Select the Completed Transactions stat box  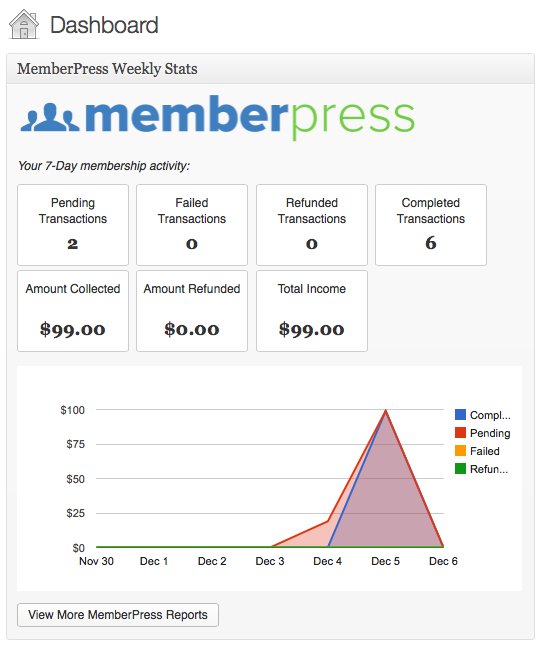[x=431, y=225]
